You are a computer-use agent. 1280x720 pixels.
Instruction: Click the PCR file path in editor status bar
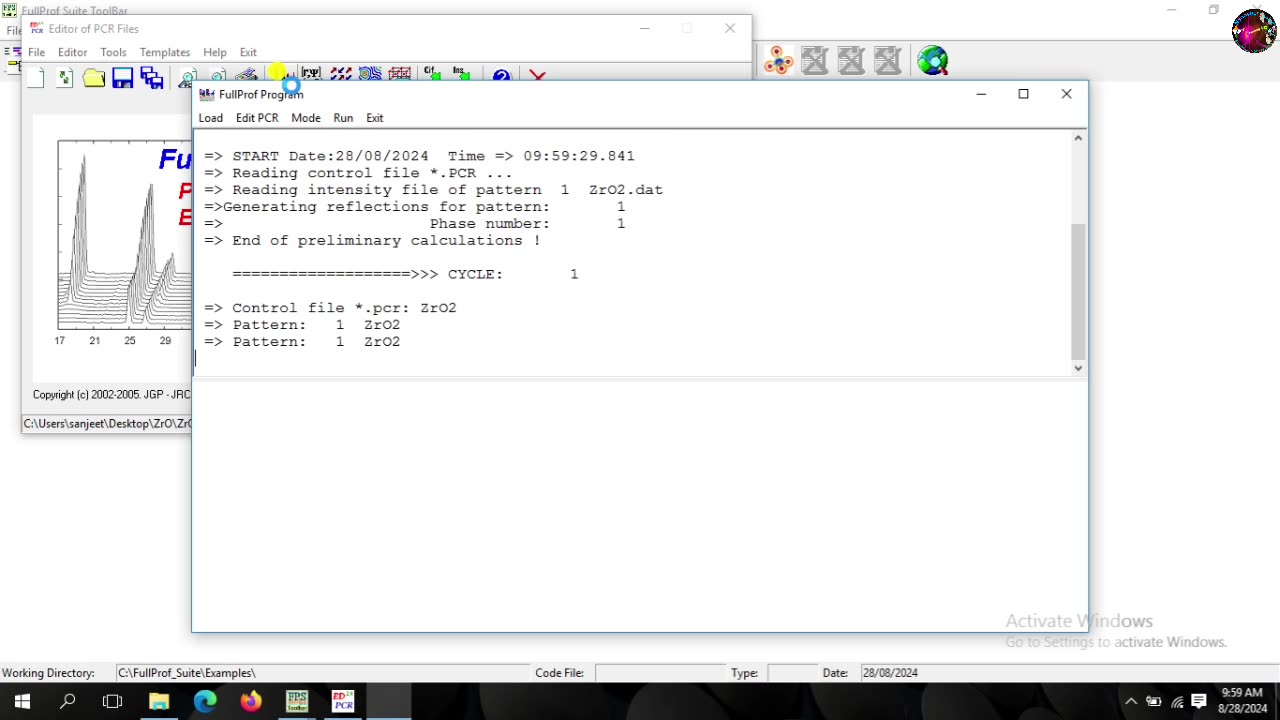click(x=107, y=424)
